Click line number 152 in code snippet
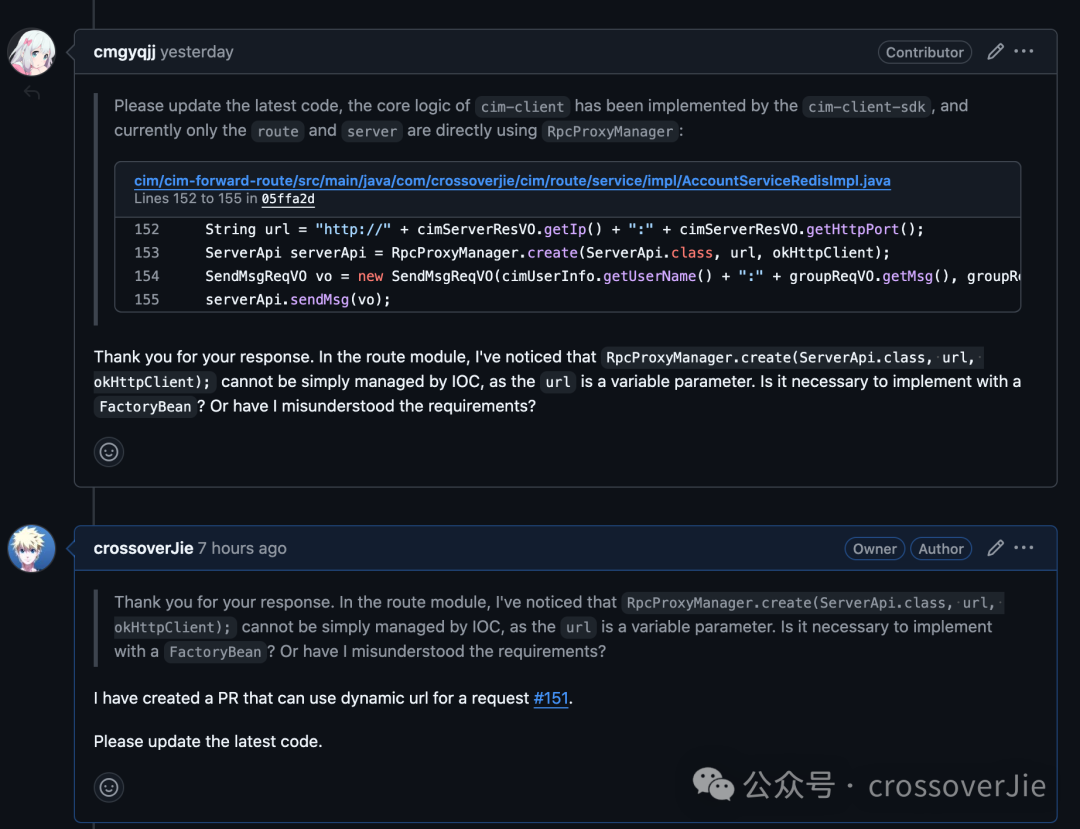 pos(147,229)
